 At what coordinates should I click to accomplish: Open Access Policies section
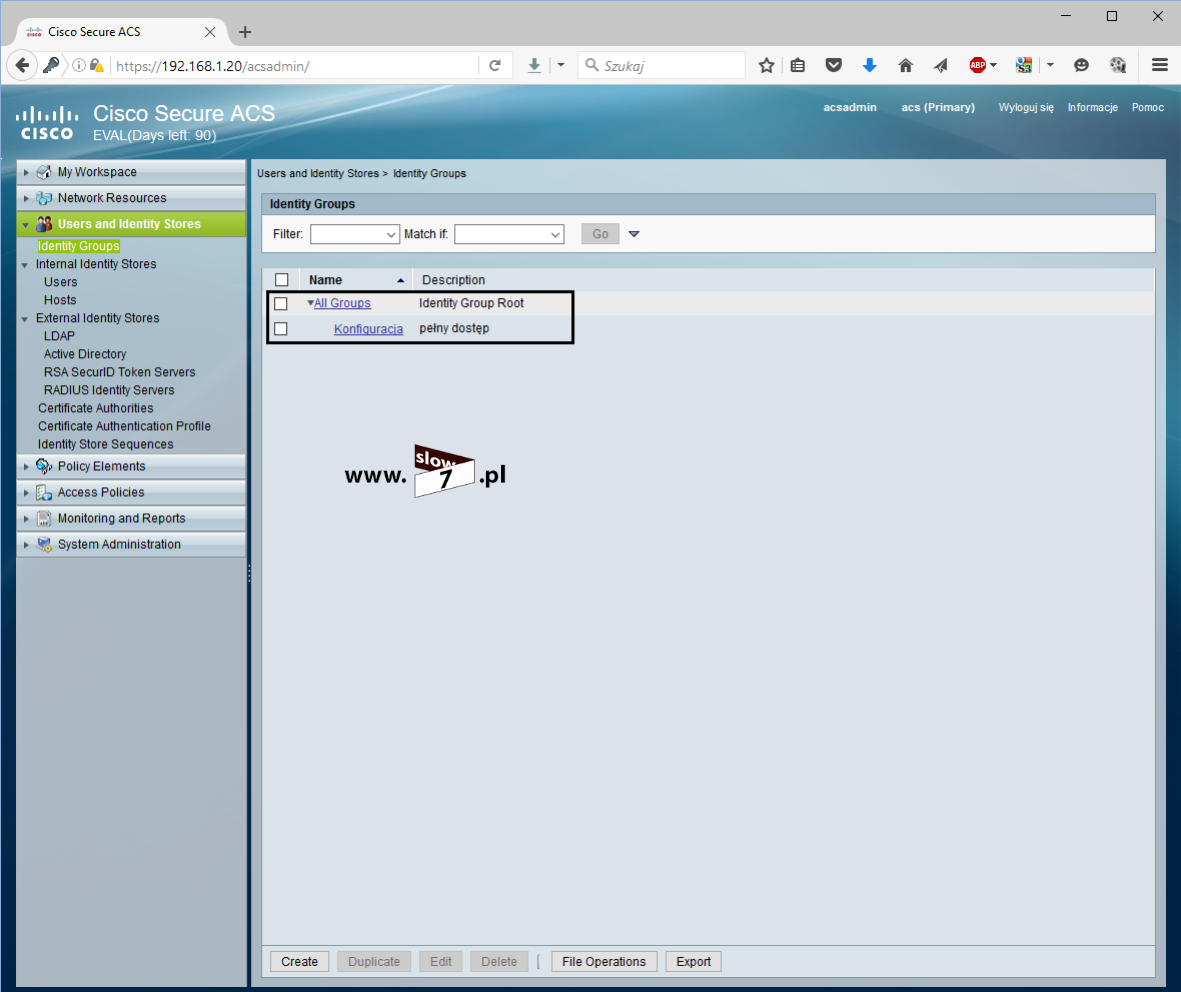pyautogui.click(x=131, y=493)
